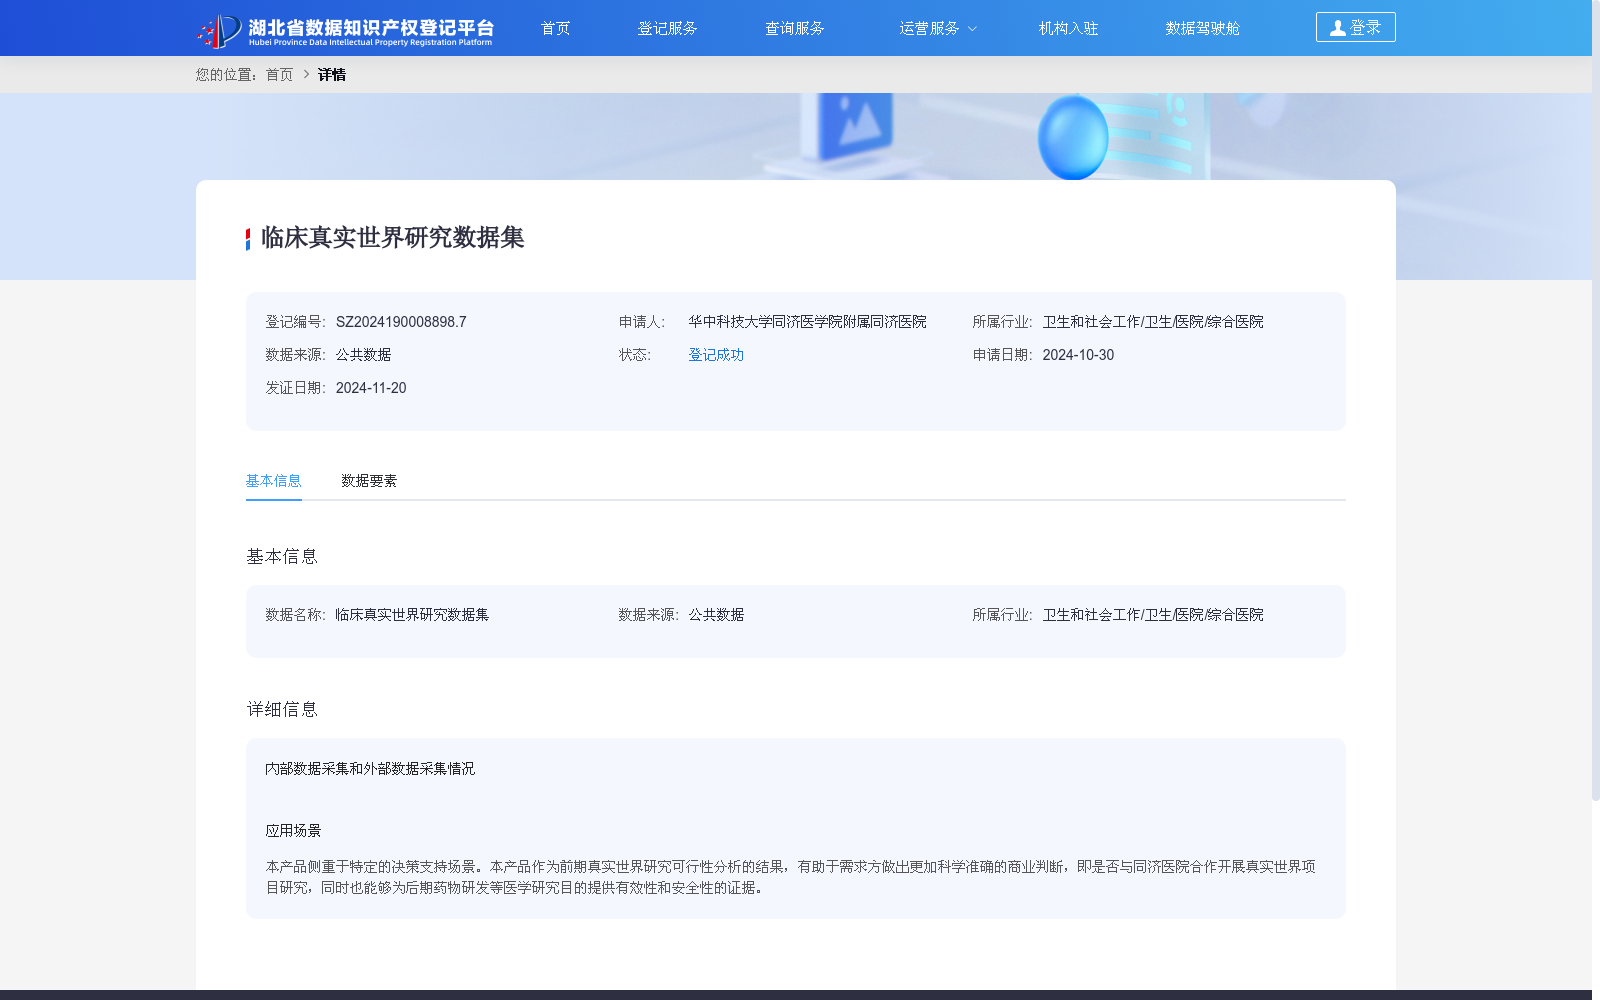Image resolution: width=1600 pixels, height=1000 pixels.
Task: Click the breadcrumb separator arrow
Action: click(306, 75)
